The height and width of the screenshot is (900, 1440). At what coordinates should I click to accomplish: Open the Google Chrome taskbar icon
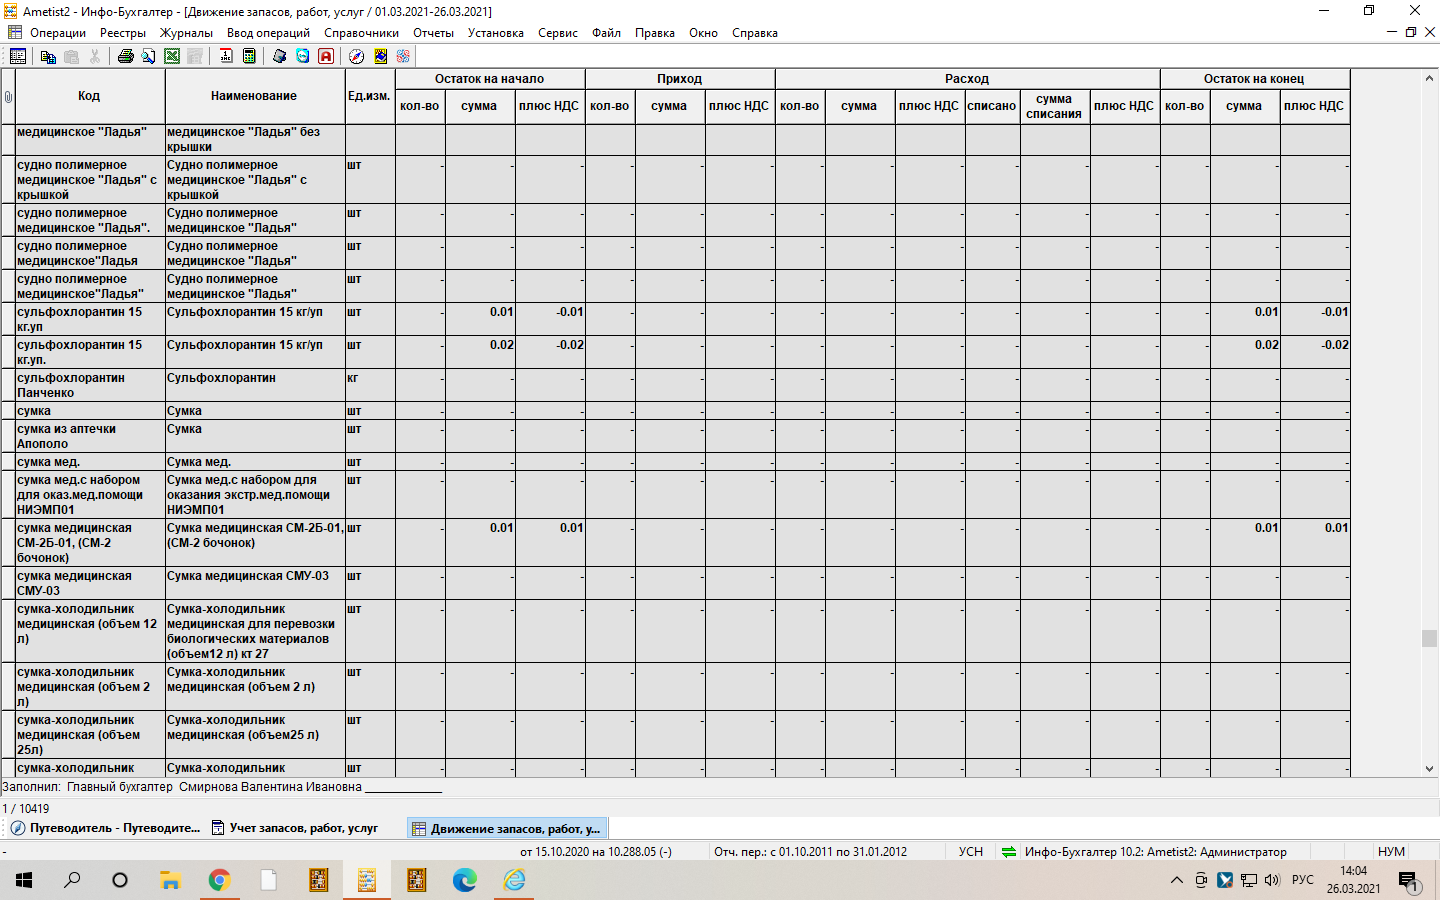[x=219, y=880]
